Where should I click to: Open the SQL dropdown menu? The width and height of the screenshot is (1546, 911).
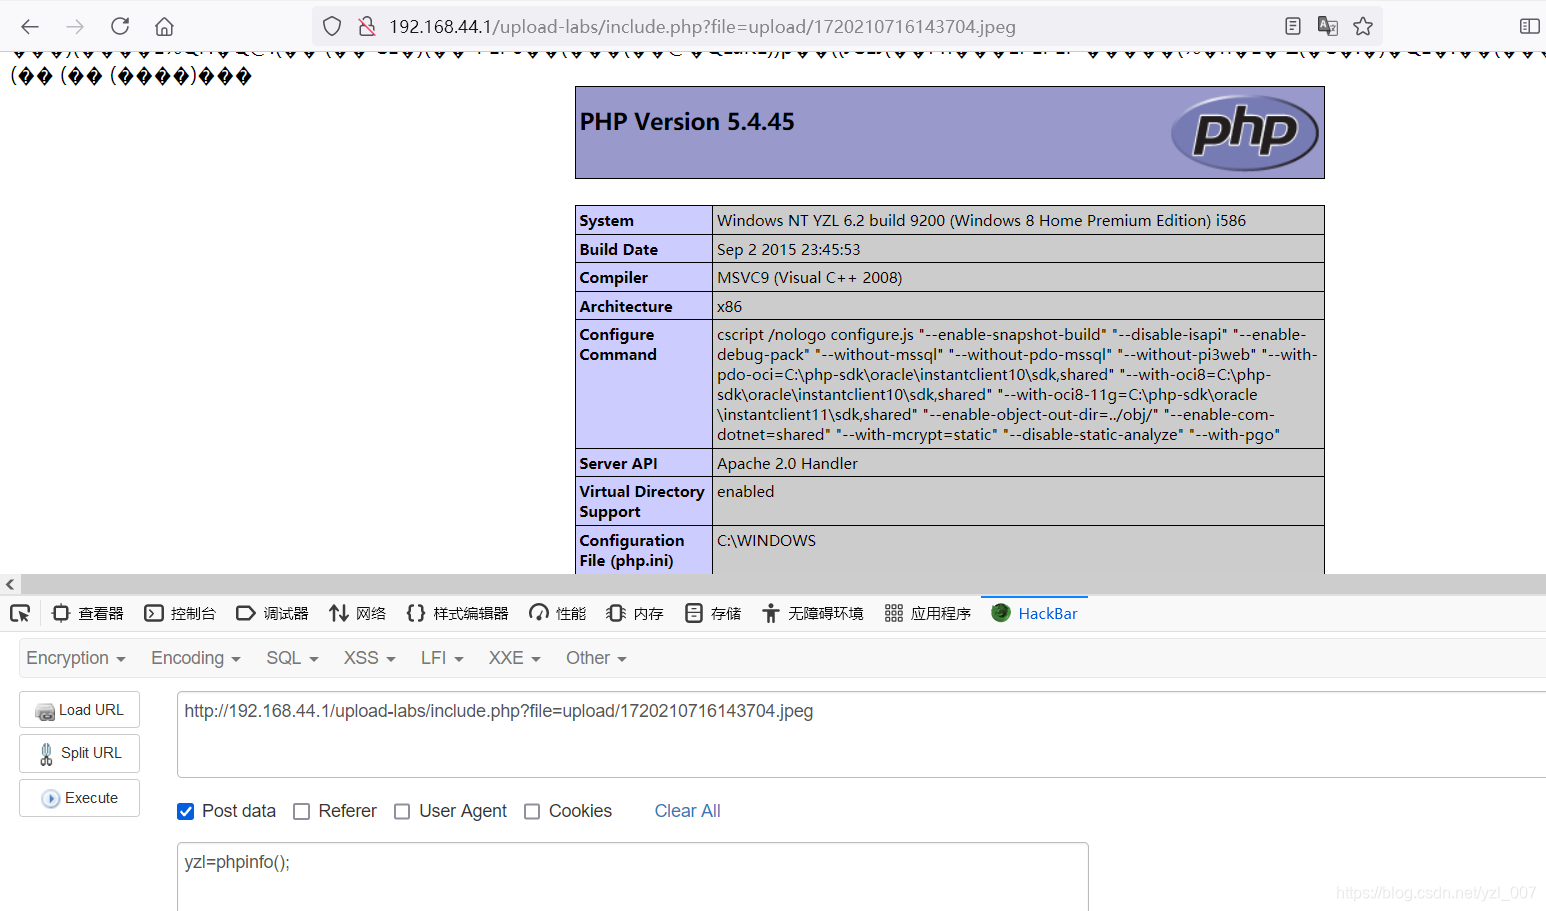(x=292, y=658)
